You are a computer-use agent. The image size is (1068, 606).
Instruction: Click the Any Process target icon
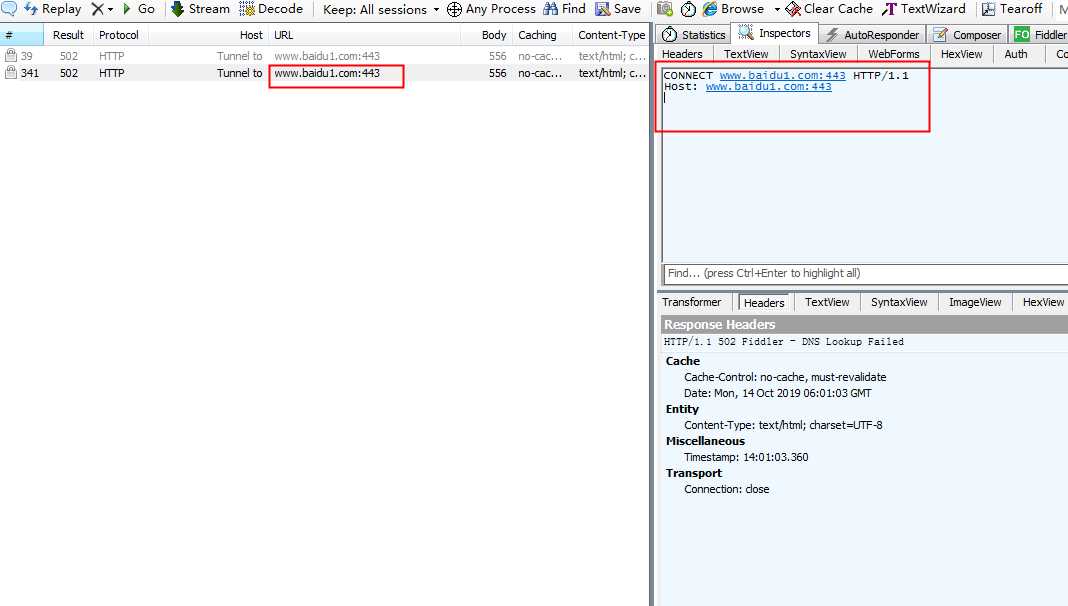[x=454, y=9]
